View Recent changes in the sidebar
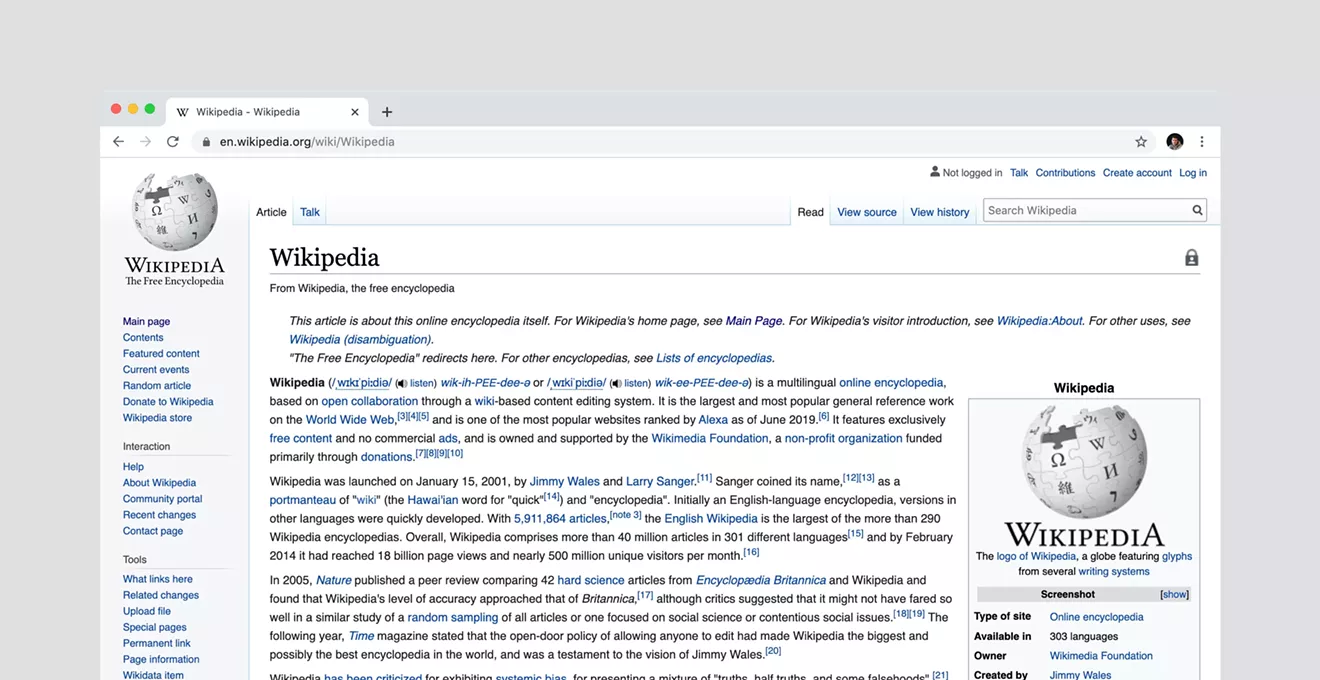 (x=159, y=515)
